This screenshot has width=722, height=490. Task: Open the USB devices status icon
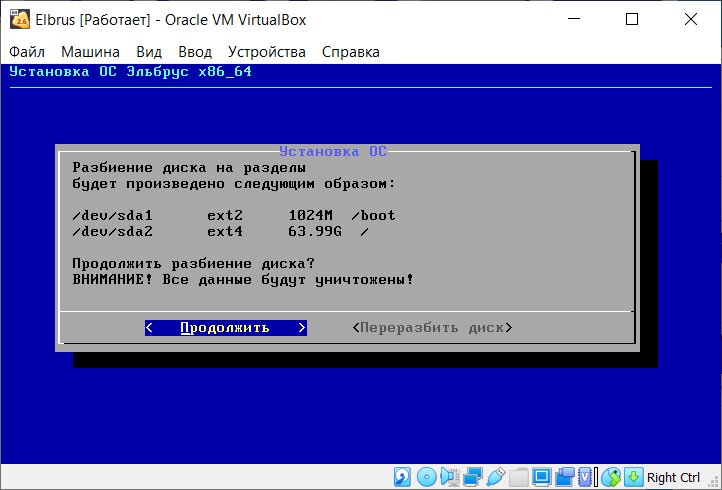point(496,477)
